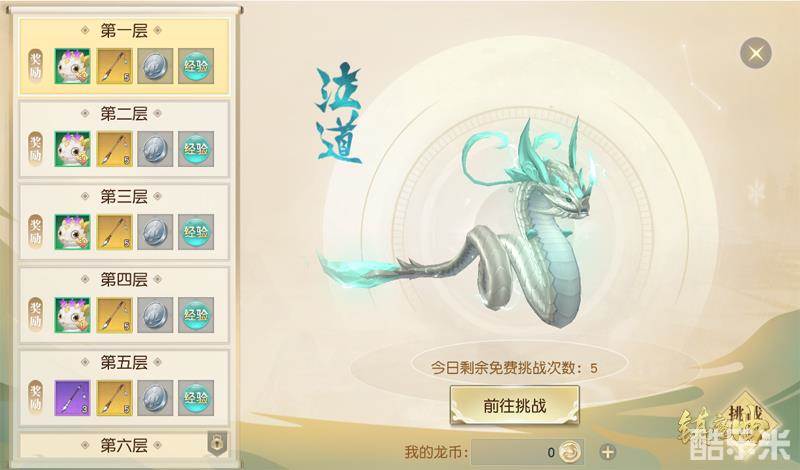Tap the 经验 reward icon in 第四层
This screenshot has height=470, width=800.
click(x=196, y=315)
